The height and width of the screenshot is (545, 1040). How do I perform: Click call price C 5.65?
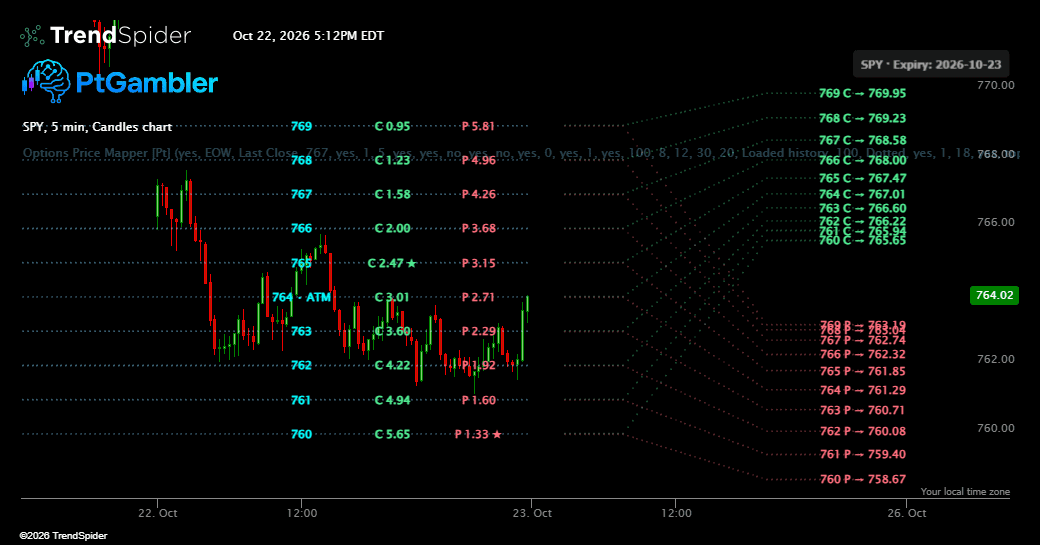pyautogui.click(x=393, y=434)
